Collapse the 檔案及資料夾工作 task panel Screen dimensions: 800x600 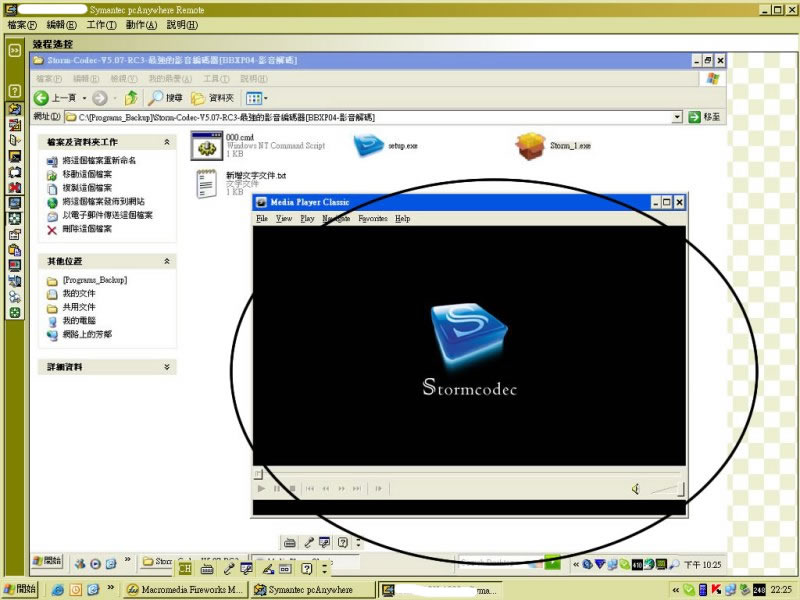(x=166, y=142)
